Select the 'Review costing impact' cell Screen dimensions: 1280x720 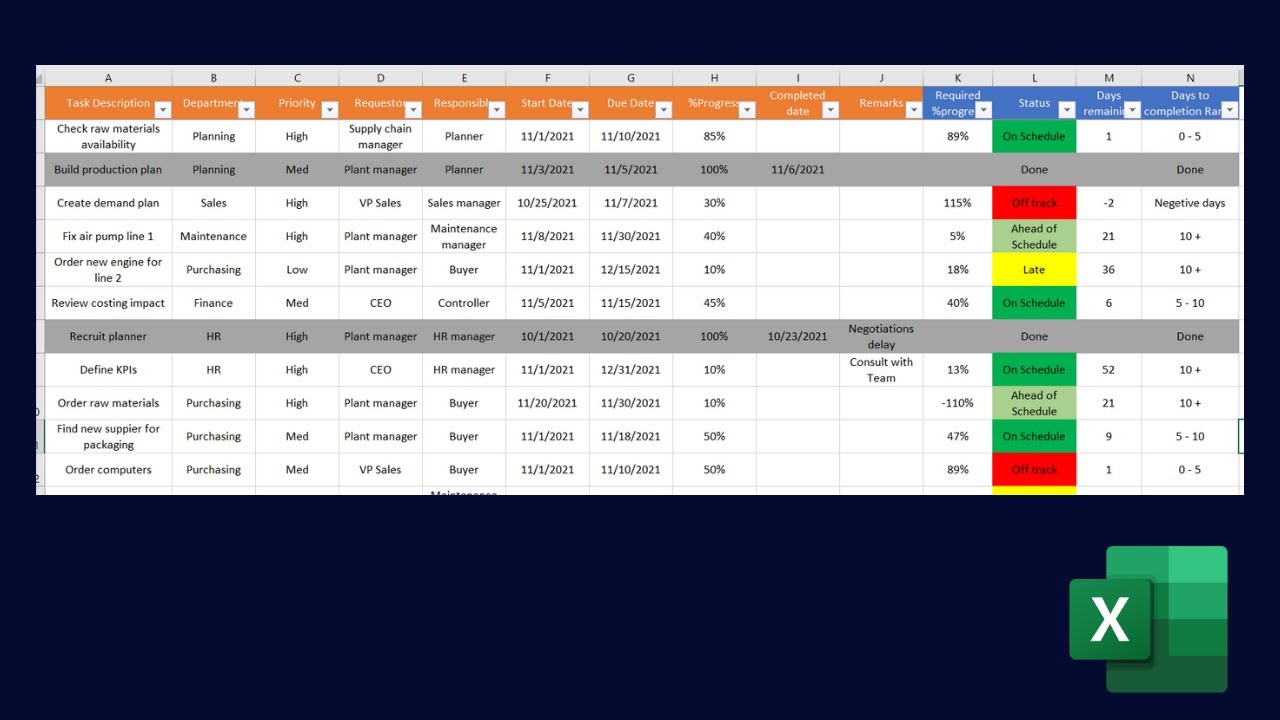click(x=108, y=303)
